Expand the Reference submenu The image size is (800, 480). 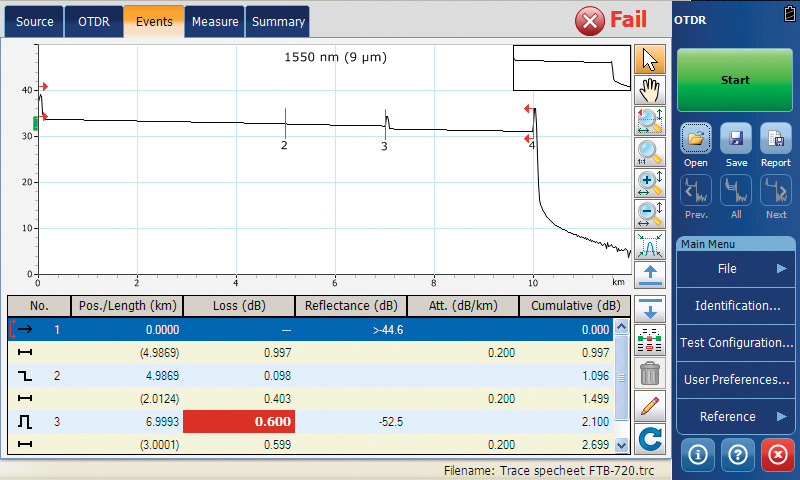(x=735, y=416)
